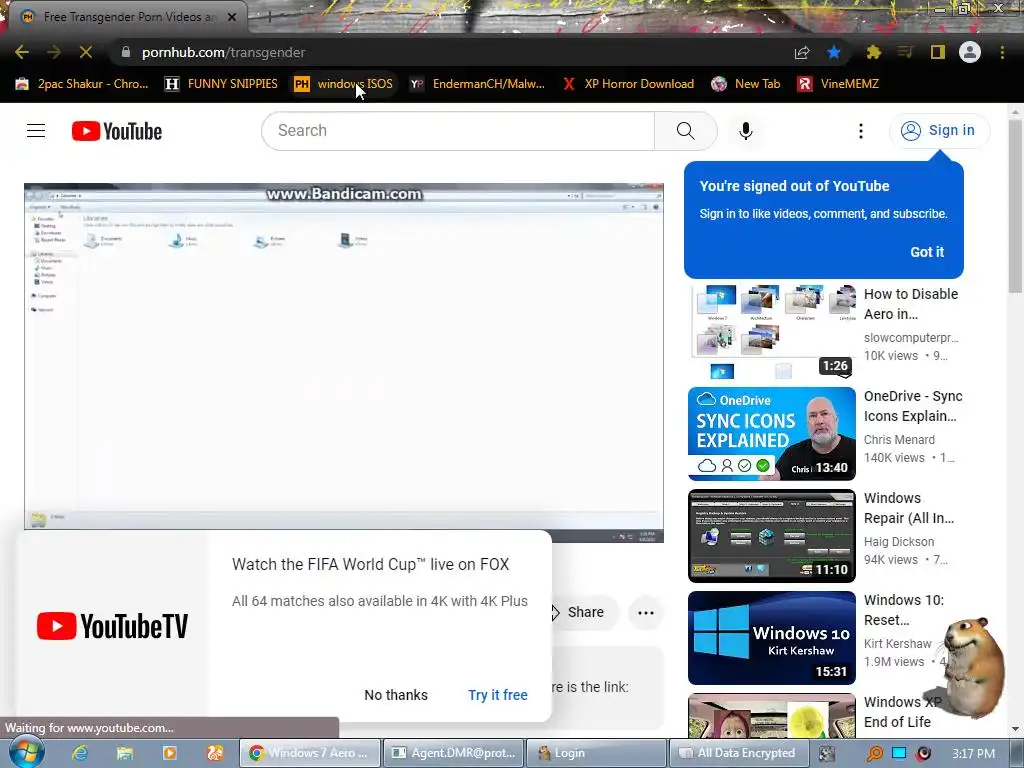Open Windows XP End of Life thumbnail
The height and width of the screenshot is (768, 1024).
point(772,715)
